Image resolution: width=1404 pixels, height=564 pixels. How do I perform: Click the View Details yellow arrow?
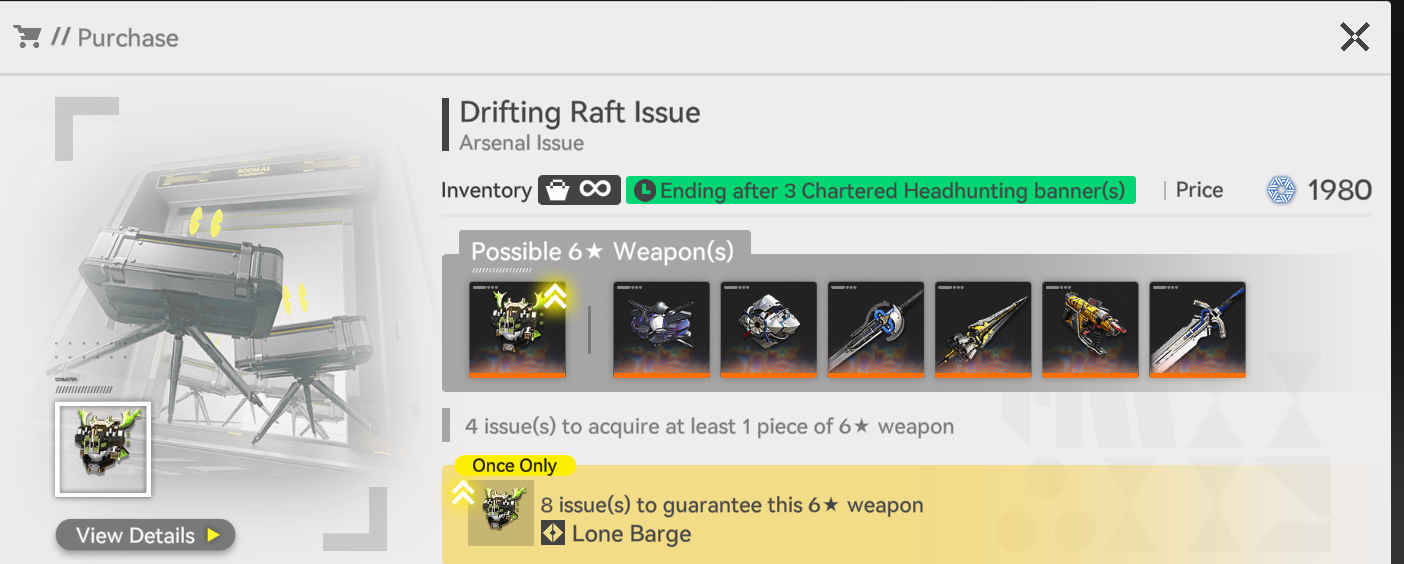pyautogui.click(x=213, y=535)
